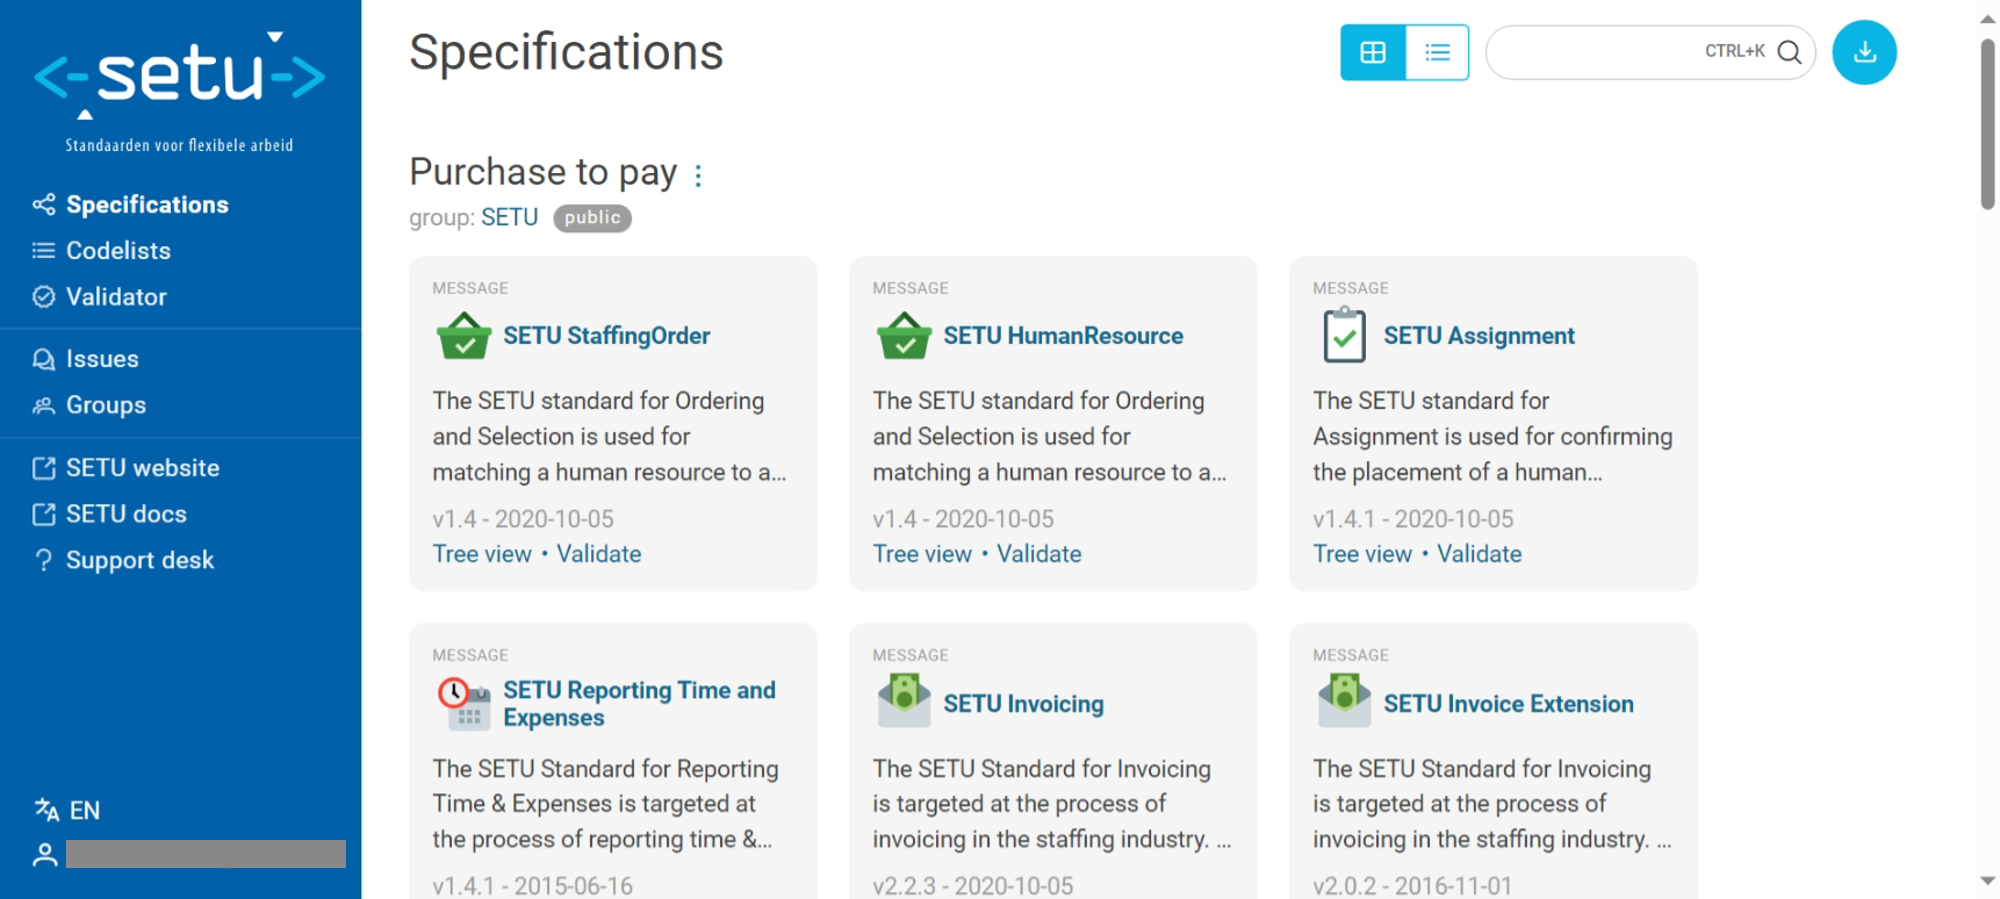The height and width of the screenshot is (899, 2000).
Task: Click version text v2.0.2 - 2016-11-01
Action: 1412,885
